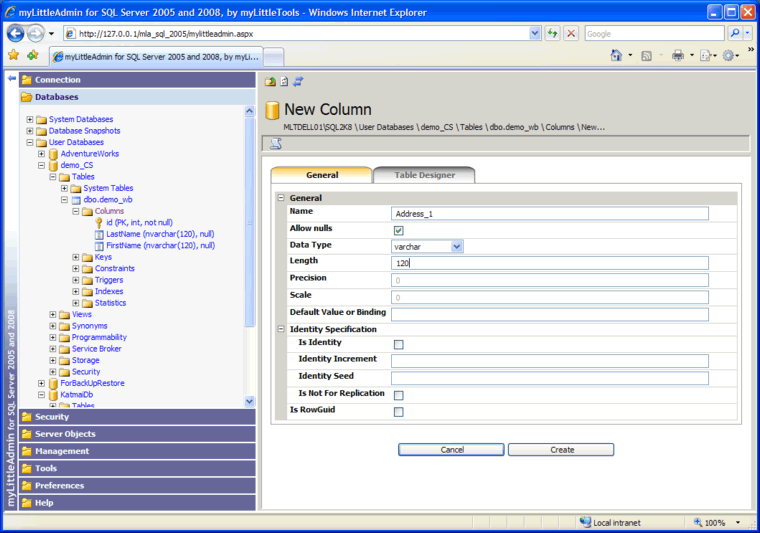Open the Help panel section
Image resolution: width=760 pixels, height=533 pixels.
coord(137,502)
